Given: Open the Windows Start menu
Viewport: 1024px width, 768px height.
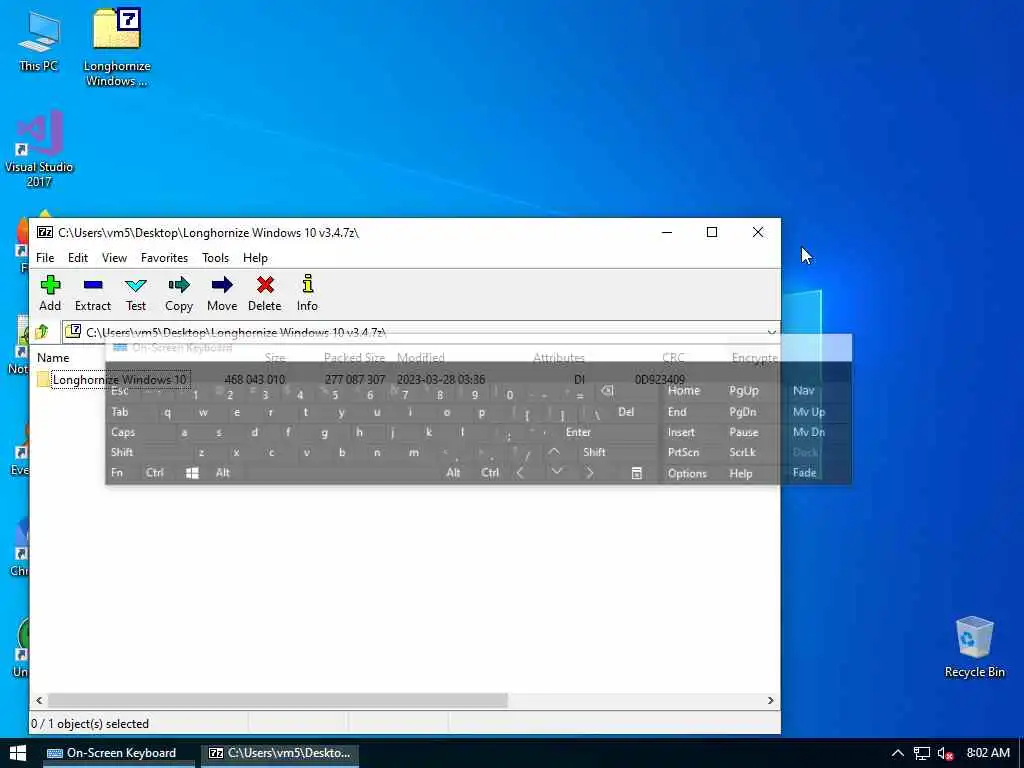Looking at the screenshot, I should point(18,753).
